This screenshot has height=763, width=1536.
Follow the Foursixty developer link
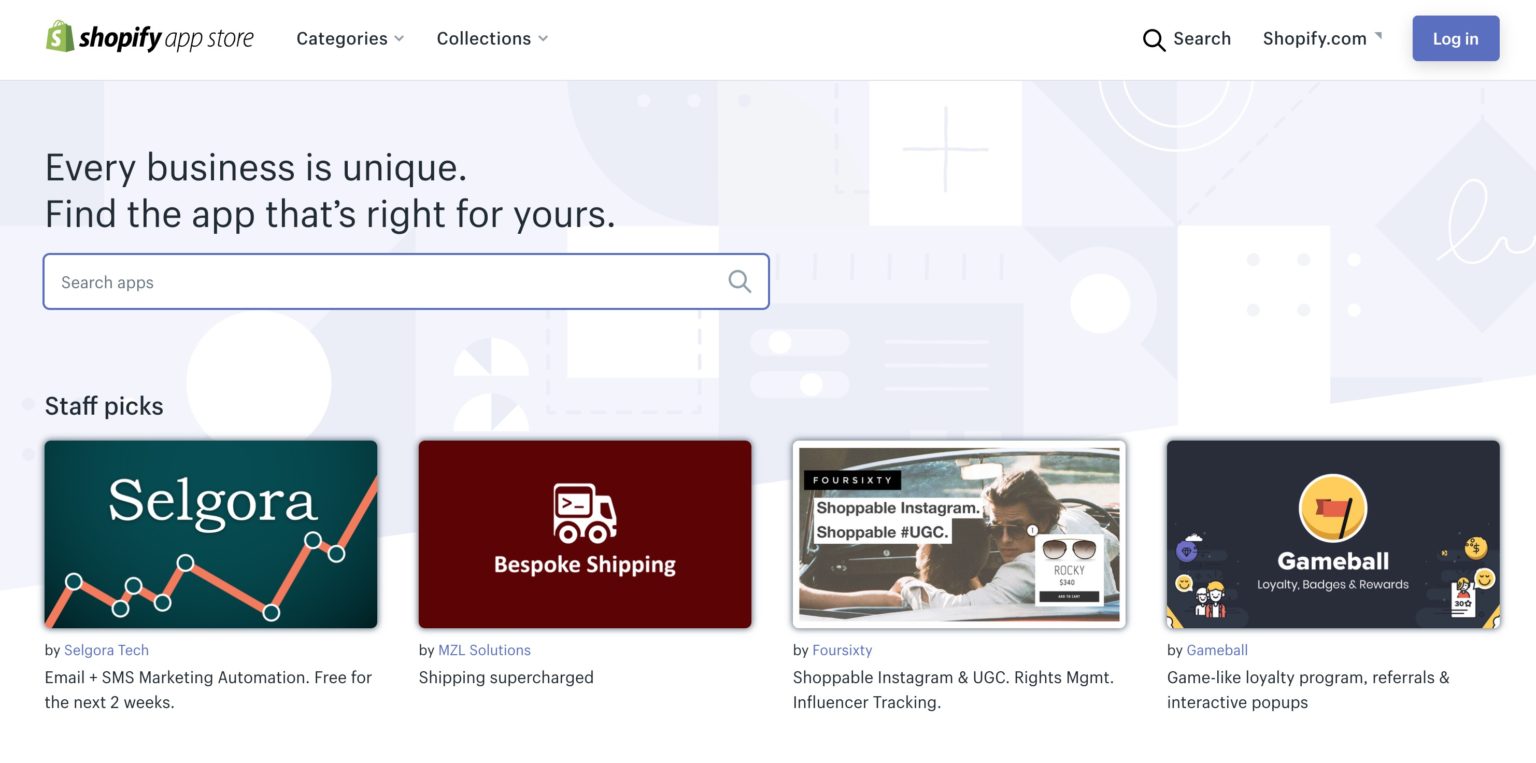pyautogui.click(x=842, y=650)
